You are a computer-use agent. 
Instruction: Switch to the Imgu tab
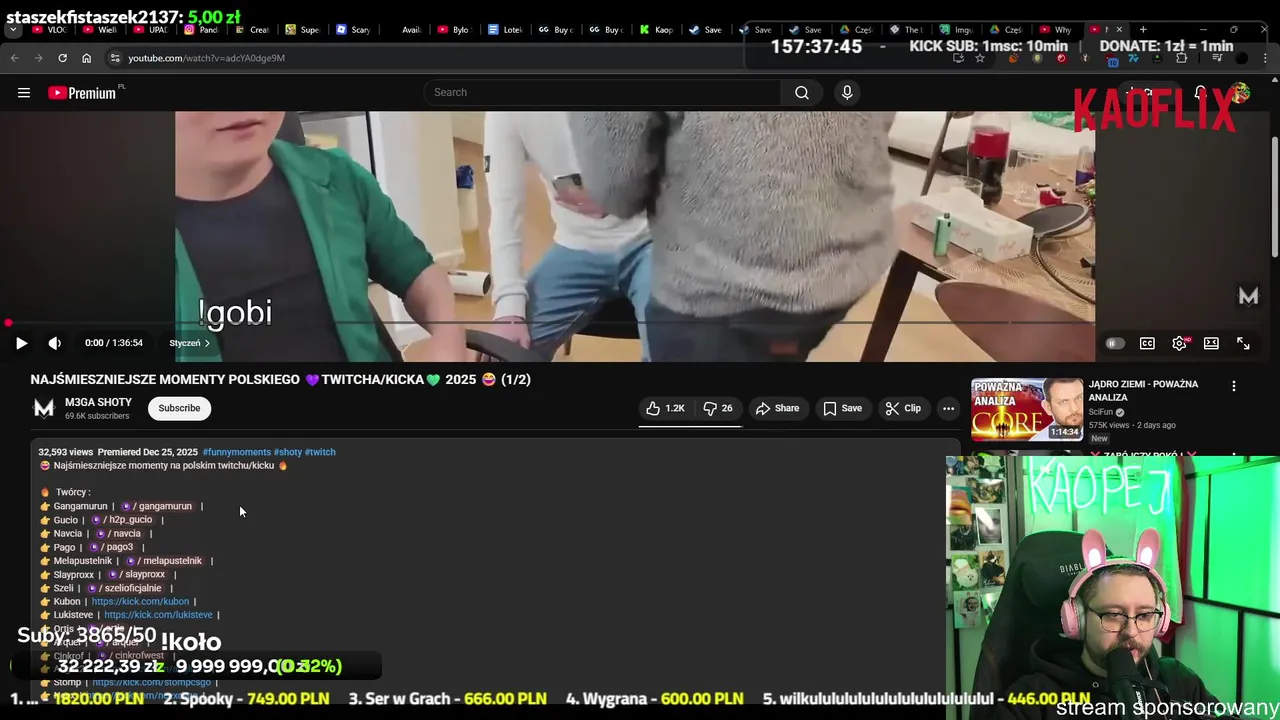pos(957,29)
